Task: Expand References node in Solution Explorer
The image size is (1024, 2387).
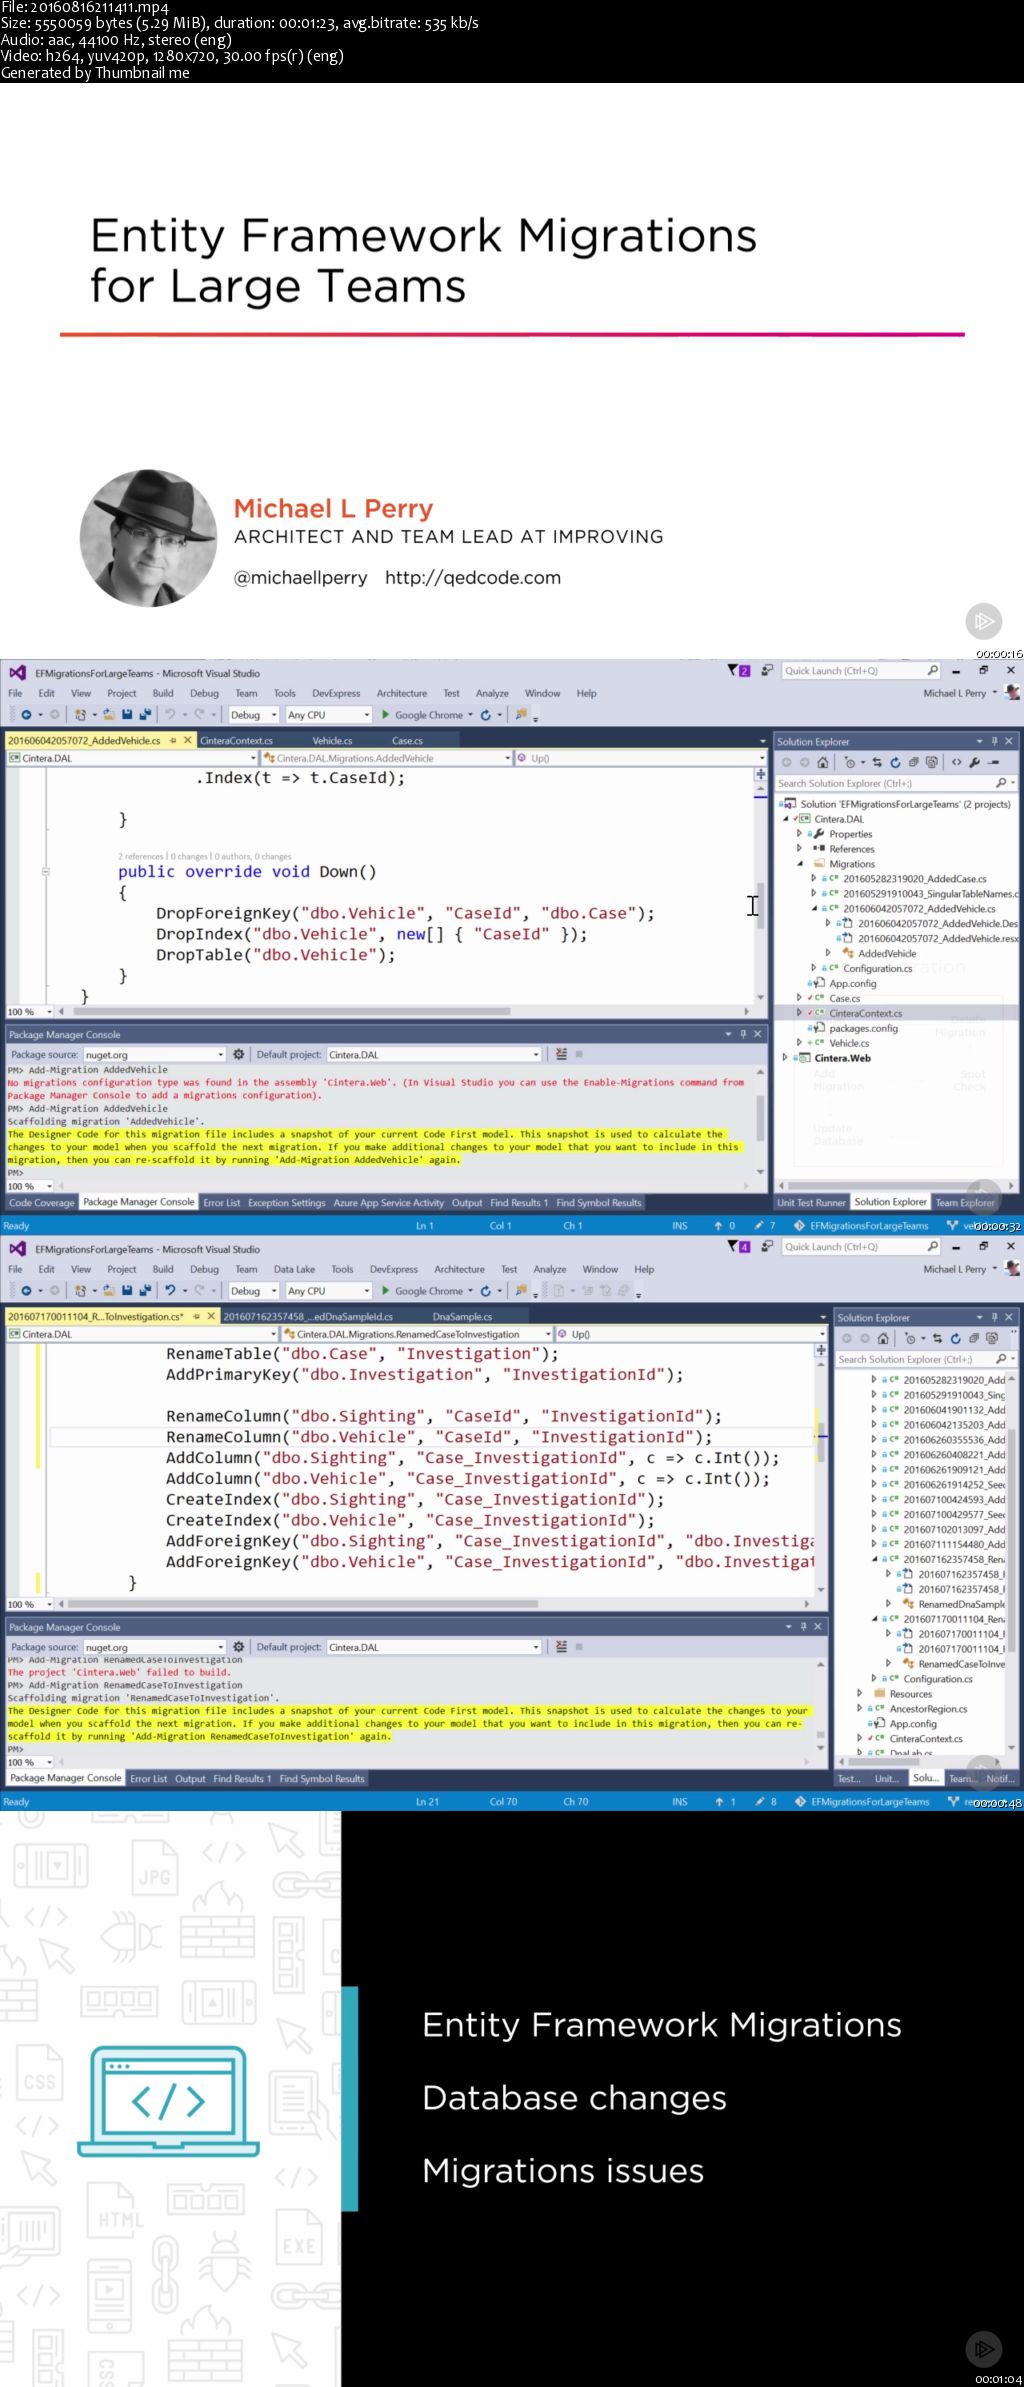Action: (x=800, y=849)
